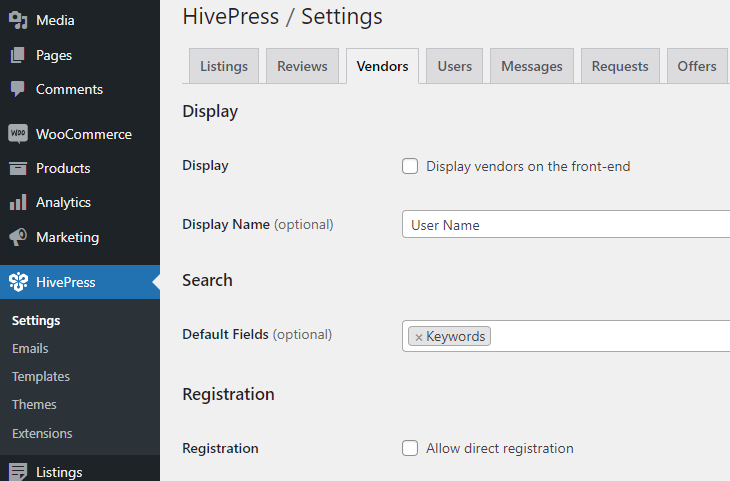Click the Pages document icon

[18, 55]
